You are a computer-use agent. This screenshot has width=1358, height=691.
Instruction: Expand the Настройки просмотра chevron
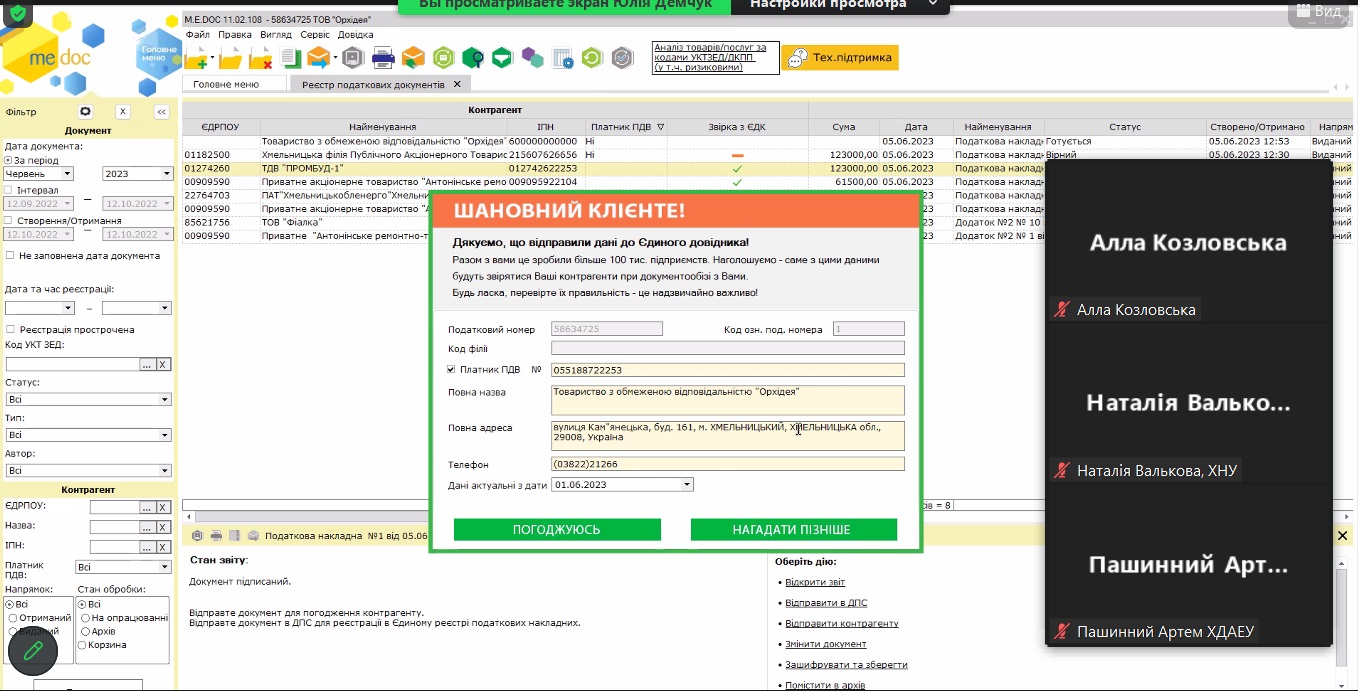click(933, 5)
